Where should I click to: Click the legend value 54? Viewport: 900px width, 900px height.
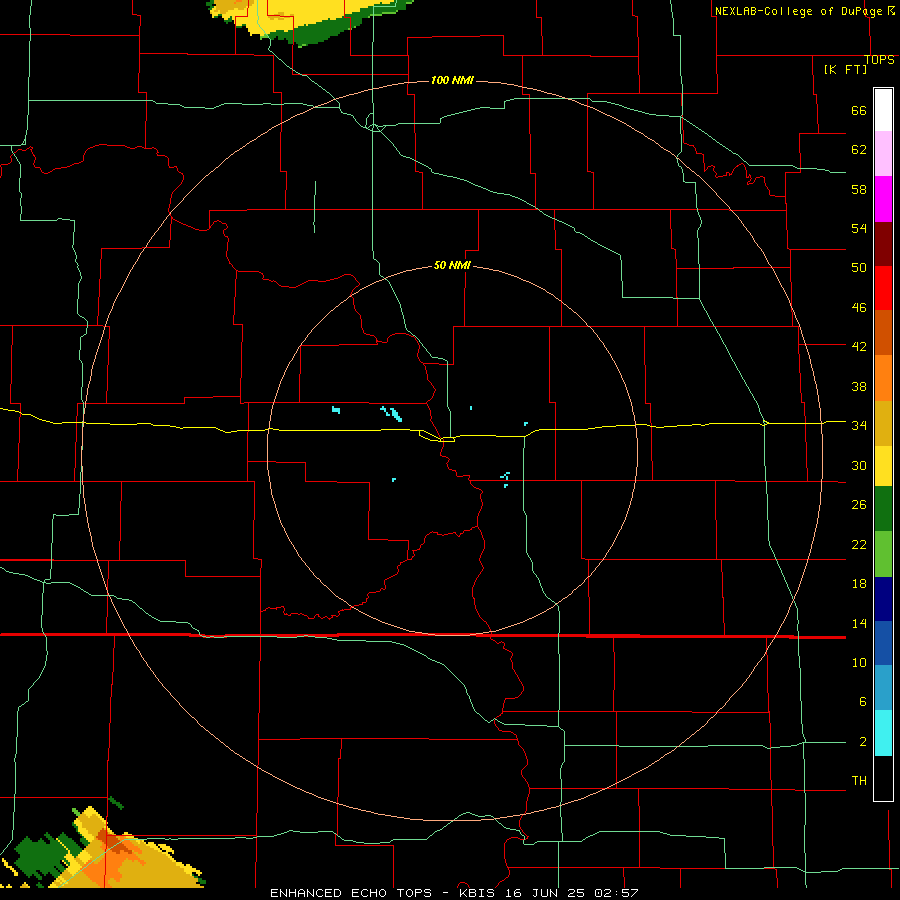click(x=859, y=228)
